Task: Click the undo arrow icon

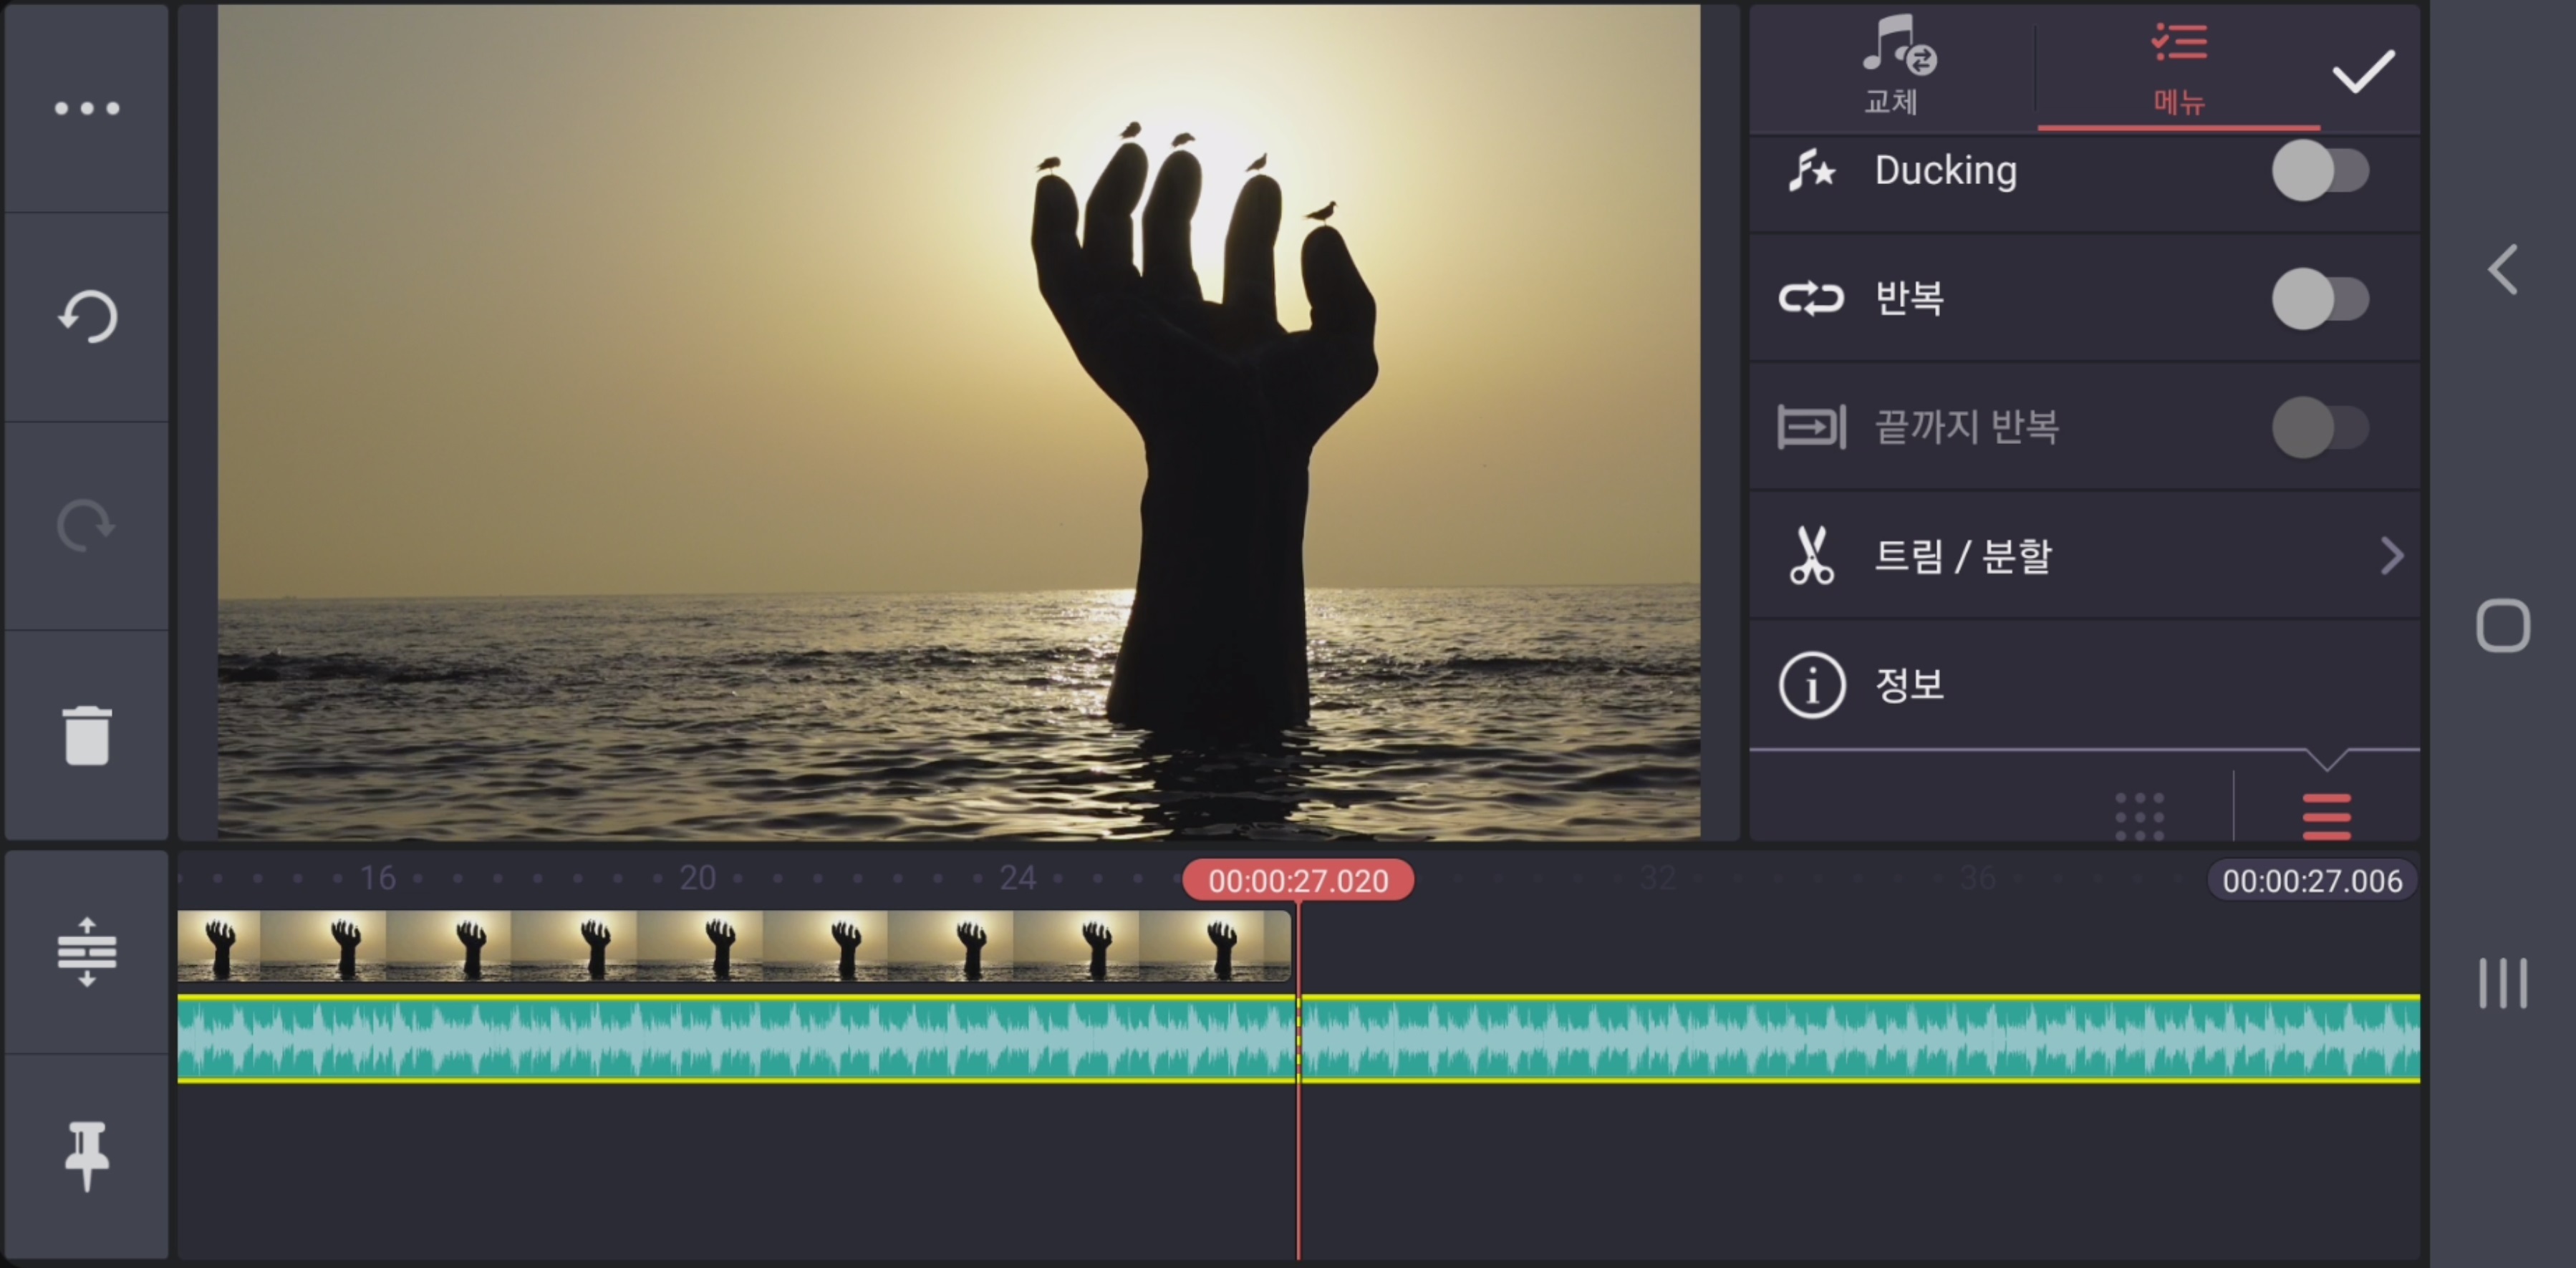Action: tap(87, 317)
